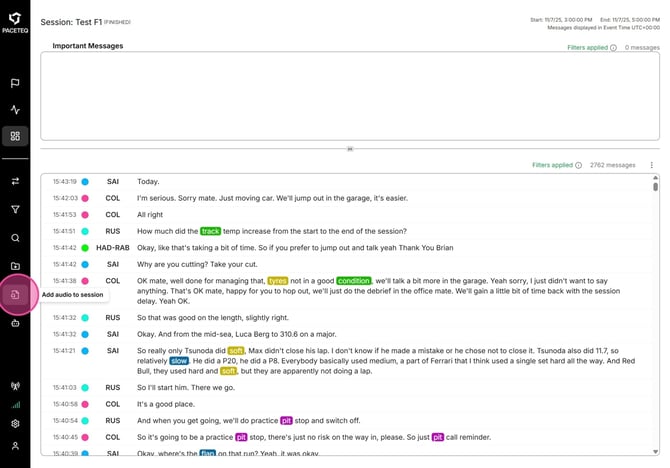670x468 pixels.
Task: Click the PACETEQ logo
Action: coord(15,23)
